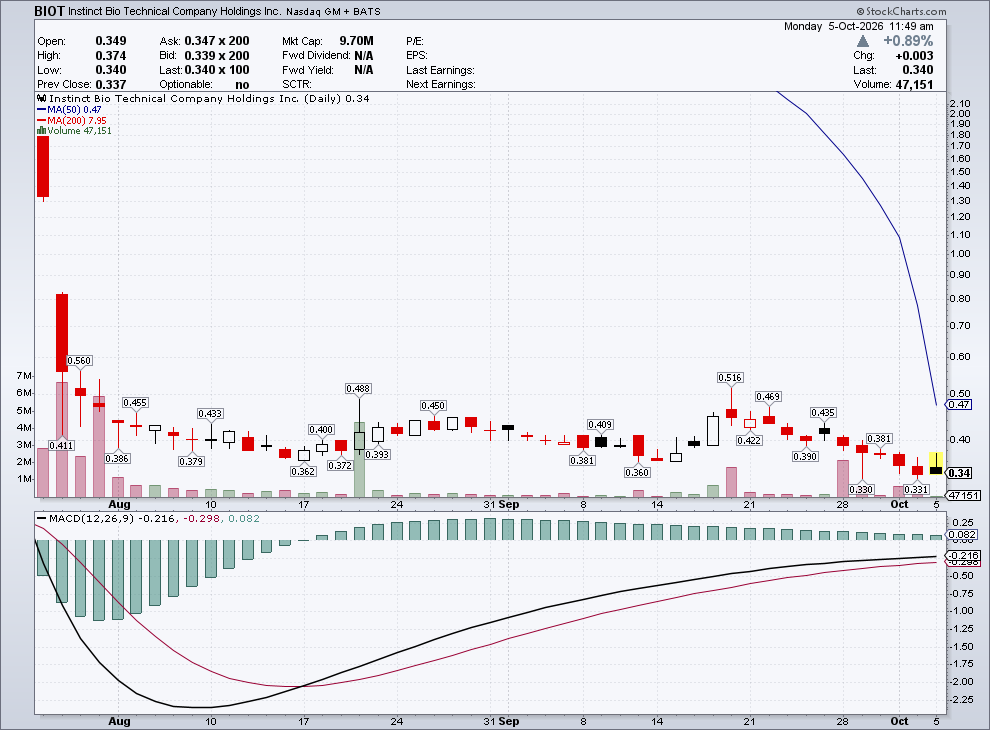The image size is (990, 730).
Task: Click the 0.330 low price annotation
Action: (861, 489)
